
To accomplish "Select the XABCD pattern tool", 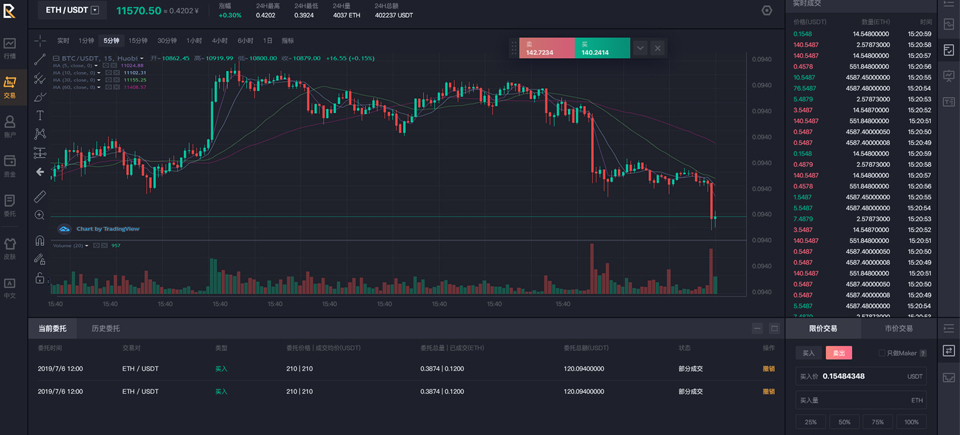I will coord(40,134).
